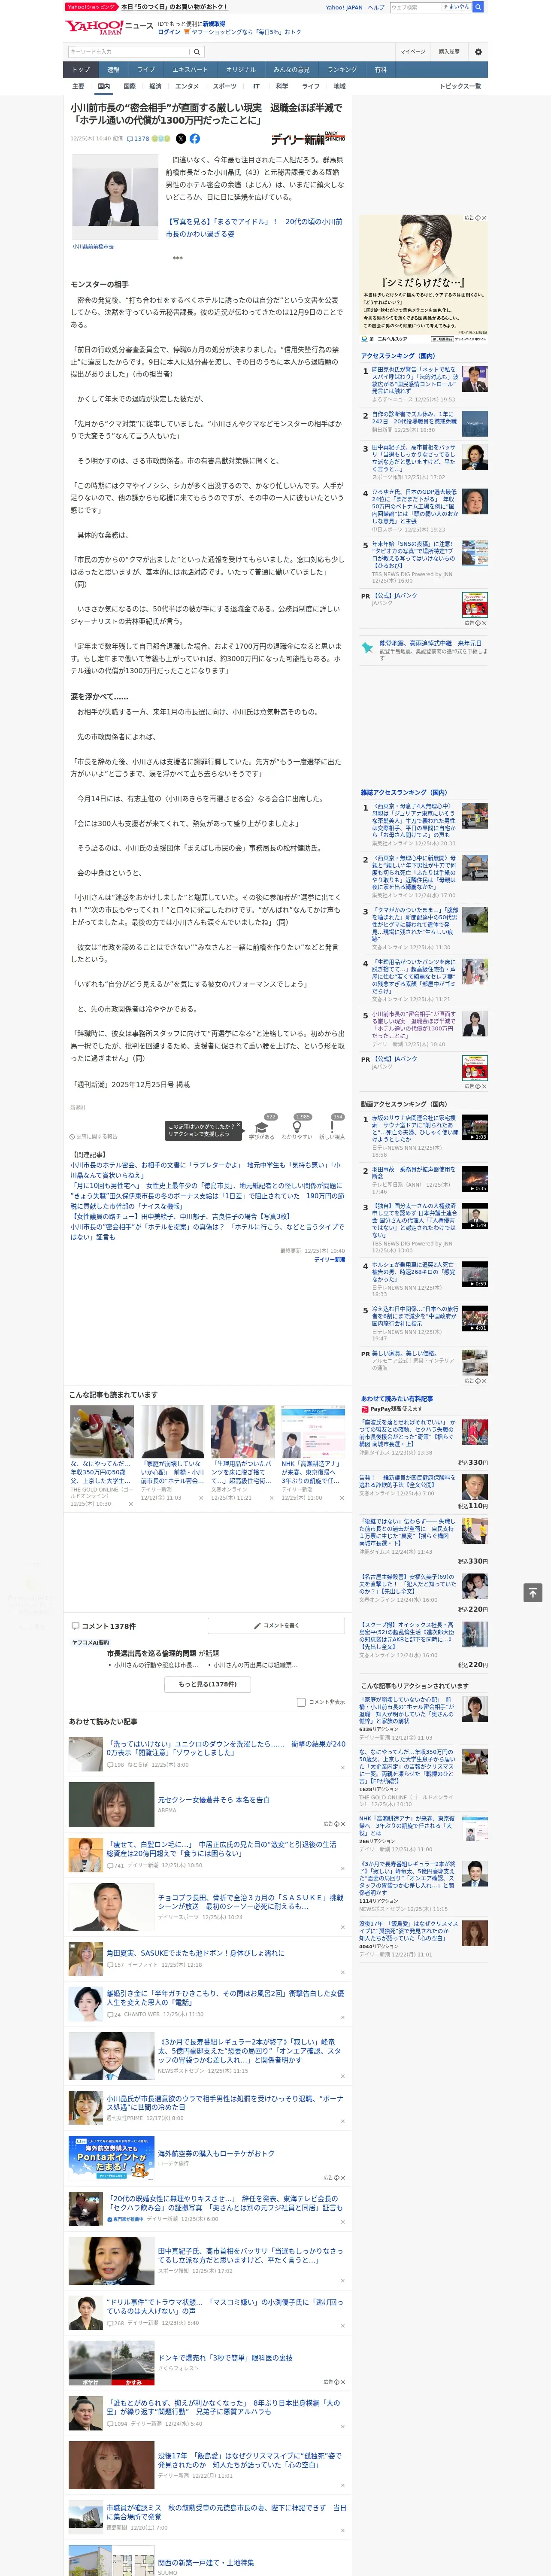
Task: Select the IT category tab
Action: [256, 86]
